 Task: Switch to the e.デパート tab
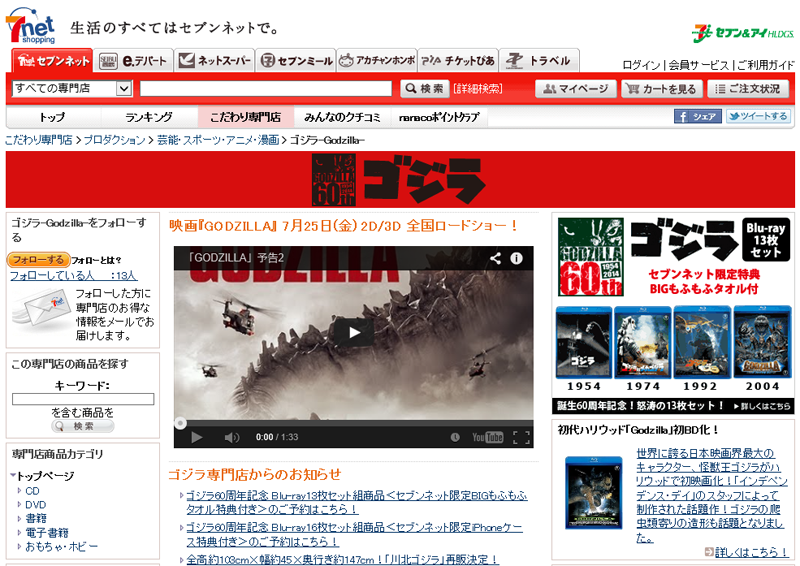click(134, 61)
